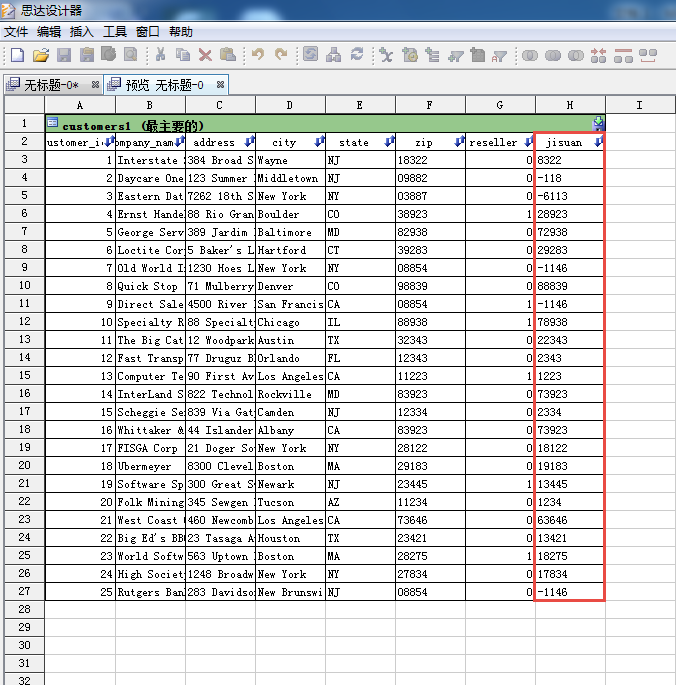Click the zip cell 73646
The width and height of the screenshot is (676, 685).
[430, 520]
